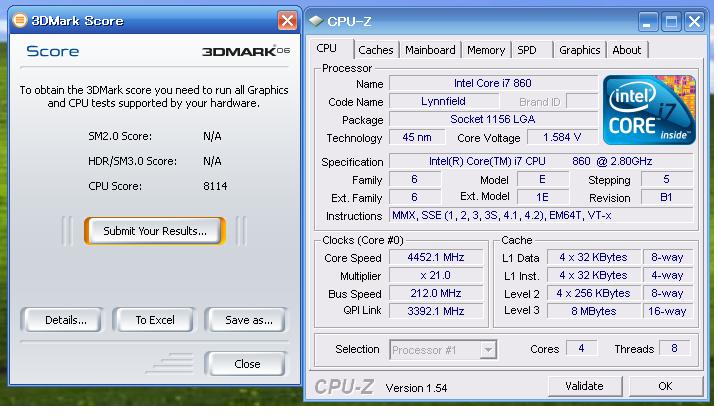Image resolution: width=717 pixels, height=416 pixels.
Task: Click the Package field Socket 1156 LGA
Action: pos(493,119)
